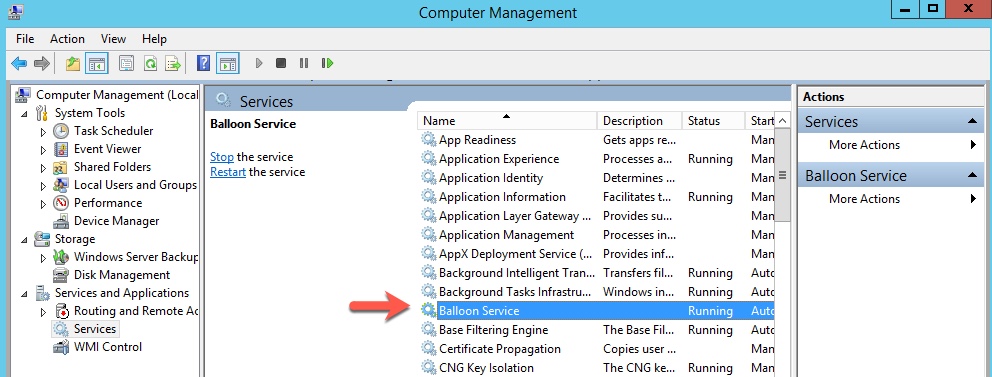Collapse Services and Applications node

24,294
